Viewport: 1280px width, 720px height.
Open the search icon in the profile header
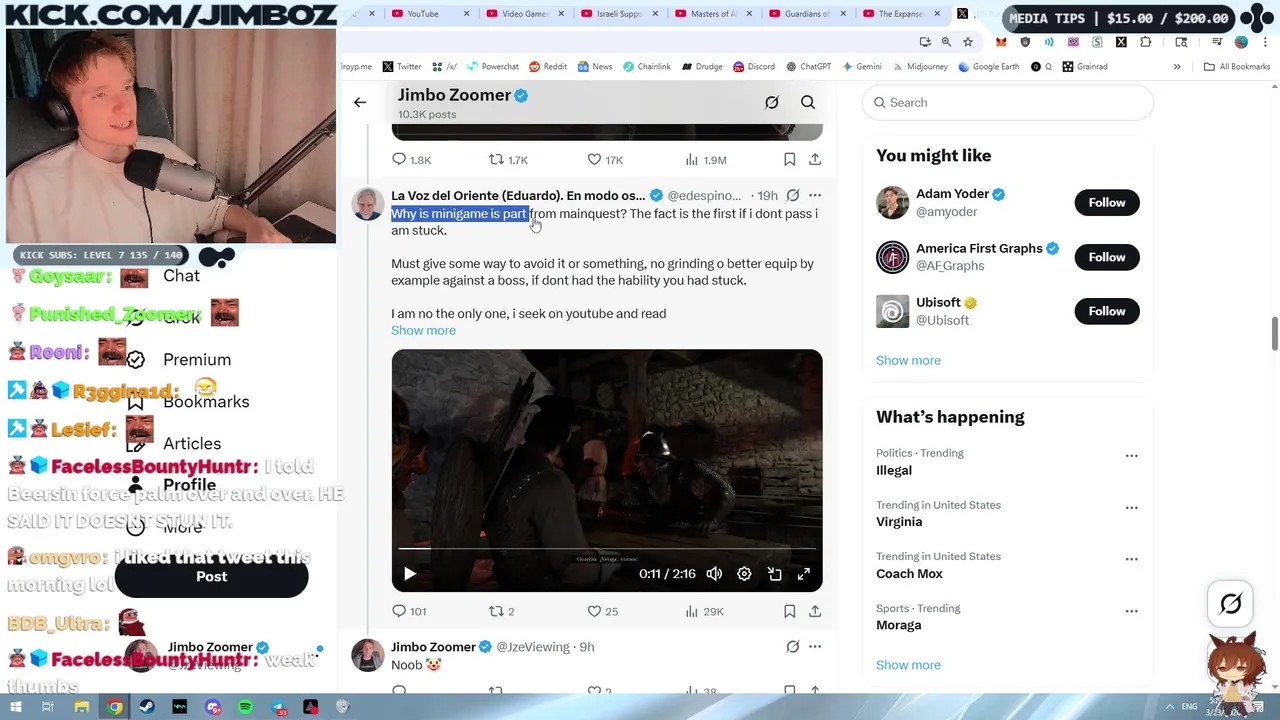tap(808, 102)
